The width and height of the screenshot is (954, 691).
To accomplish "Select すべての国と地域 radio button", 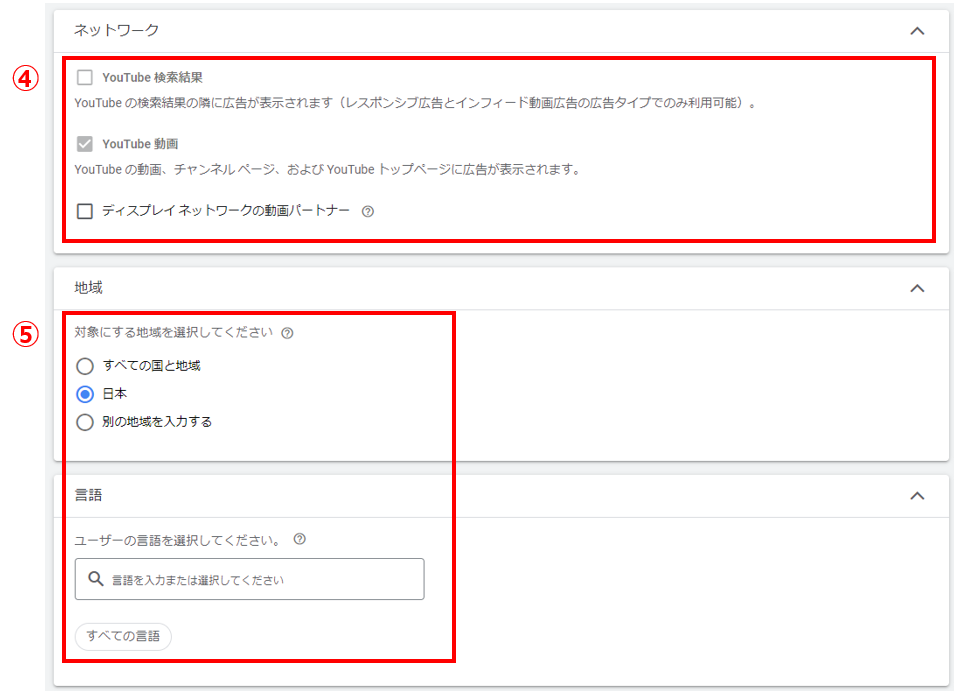I will pyautogui.click(x=85, y=366).
